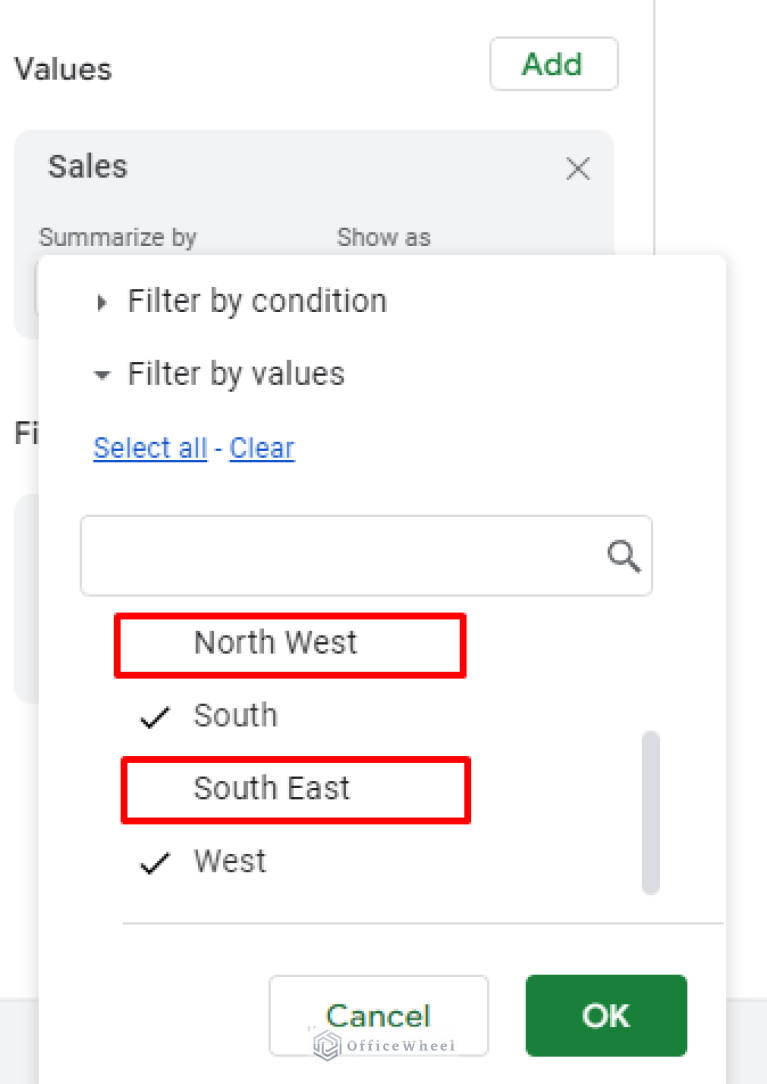Uncheck the West option
The height and width of the screenshot is (1084, 767).
point(230,861)
